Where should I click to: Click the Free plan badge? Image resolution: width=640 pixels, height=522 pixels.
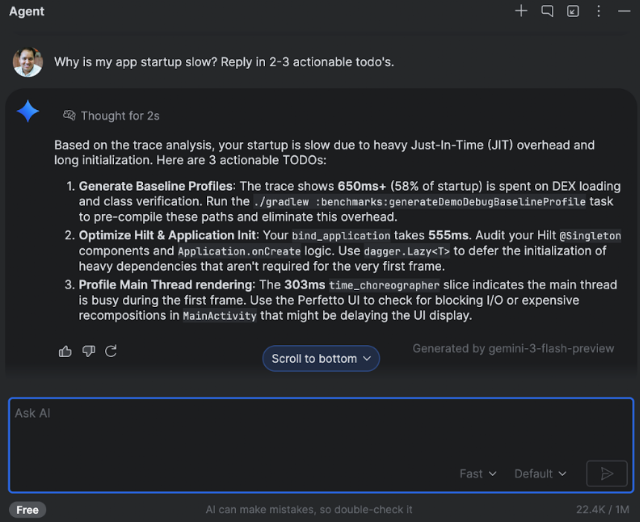pyautogui.click(x=27, y=510)
